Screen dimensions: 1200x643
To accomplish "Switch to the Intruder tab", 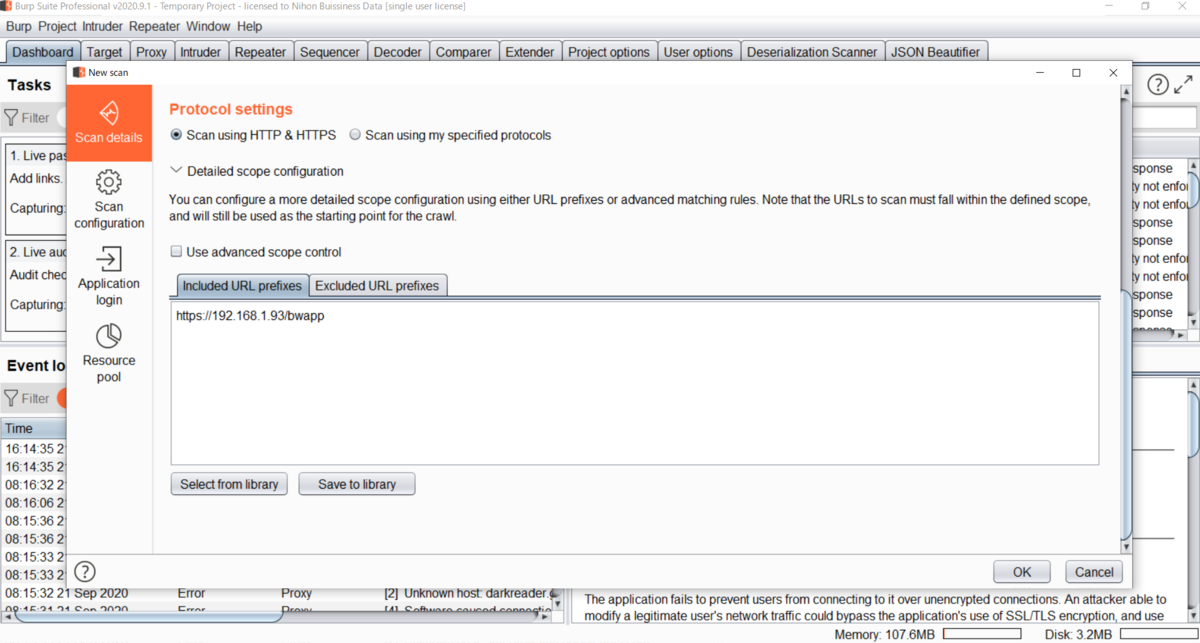I will pyautogui.click(x=201, y=52).
